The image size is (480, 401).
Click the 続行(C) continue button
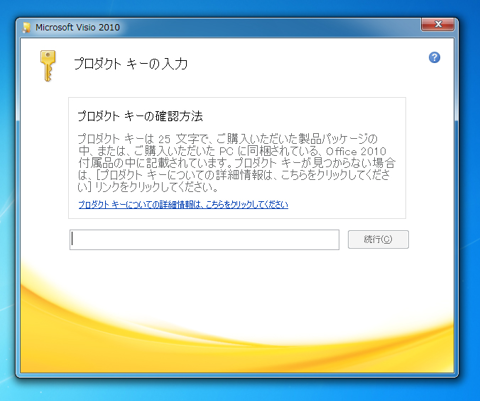(x=378, y=239)
